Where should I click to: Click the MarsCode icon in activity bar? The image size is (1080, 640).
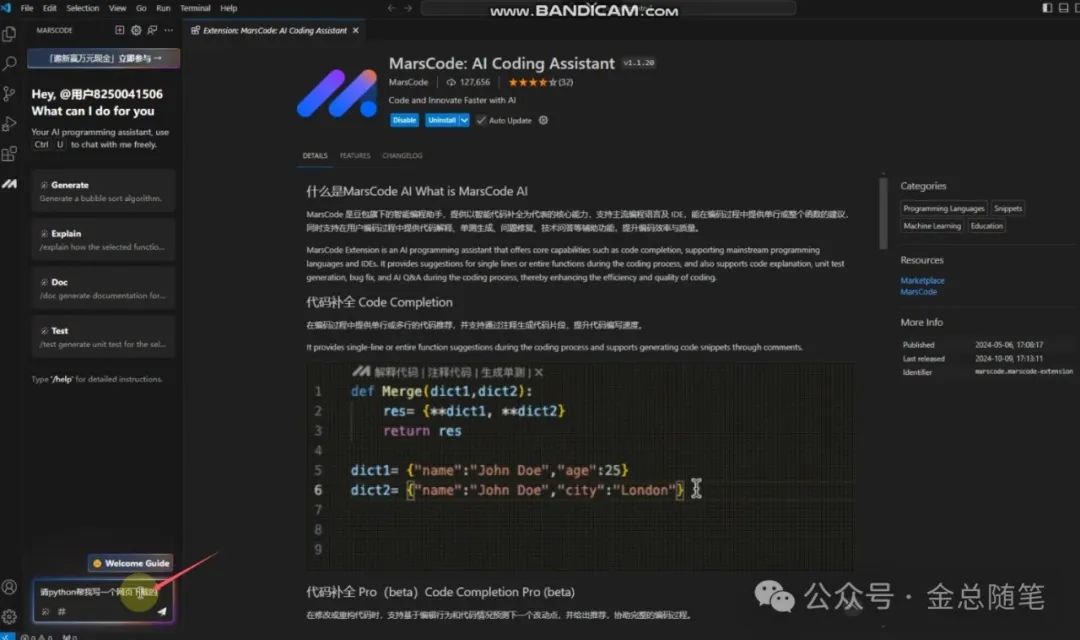click(10, 185)
